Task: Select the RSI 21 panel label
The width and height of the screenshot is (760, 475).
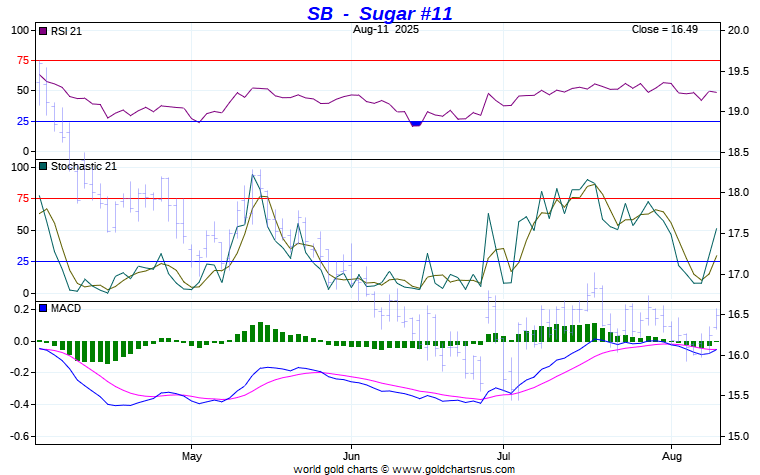Action: click(66, 31)
